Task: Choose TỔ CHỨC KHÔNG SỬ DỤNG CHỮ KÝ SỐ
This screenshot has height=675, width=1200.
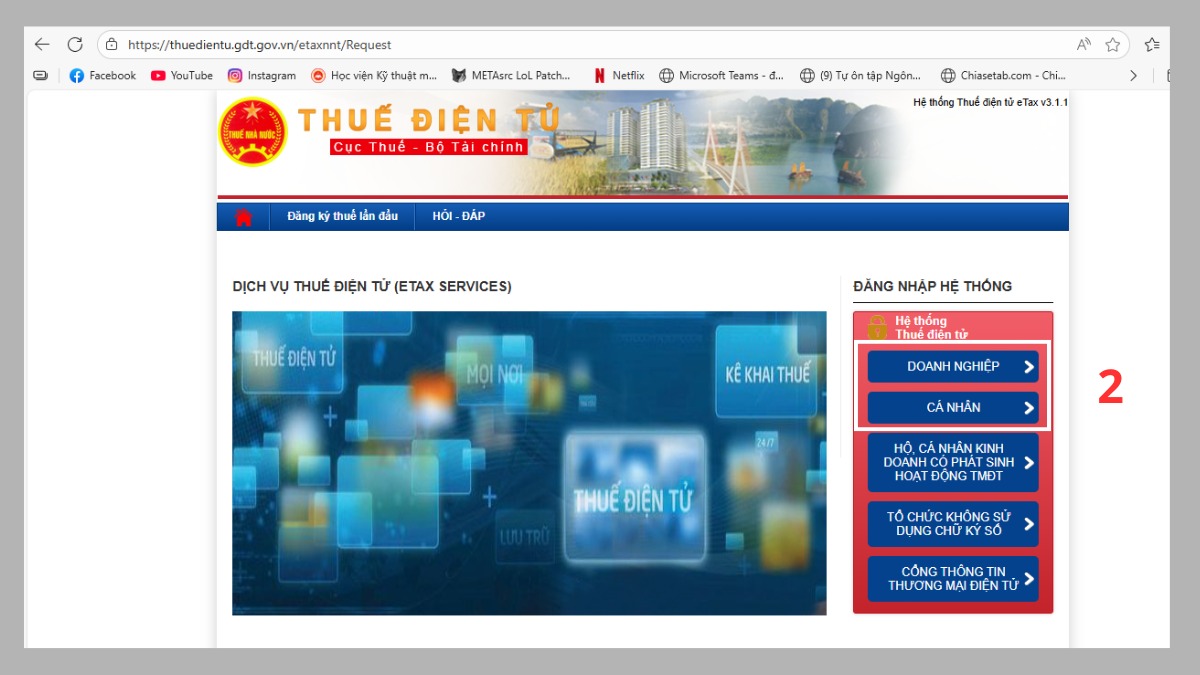Action: (x=953, y=524)
